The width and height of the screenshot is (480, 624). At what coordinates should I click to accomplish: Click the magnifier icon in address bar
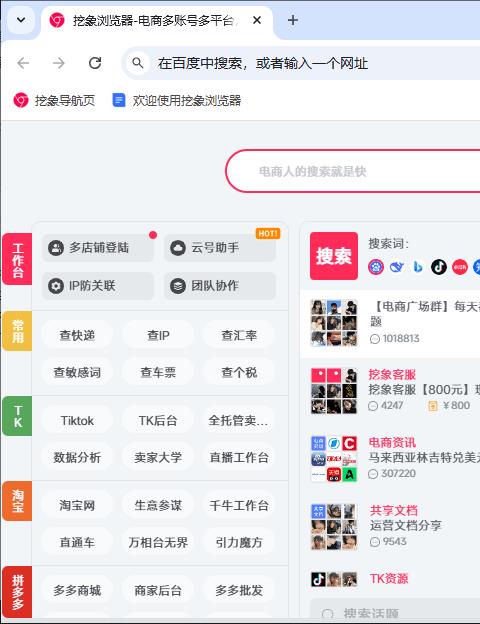(x=138, y=63)
